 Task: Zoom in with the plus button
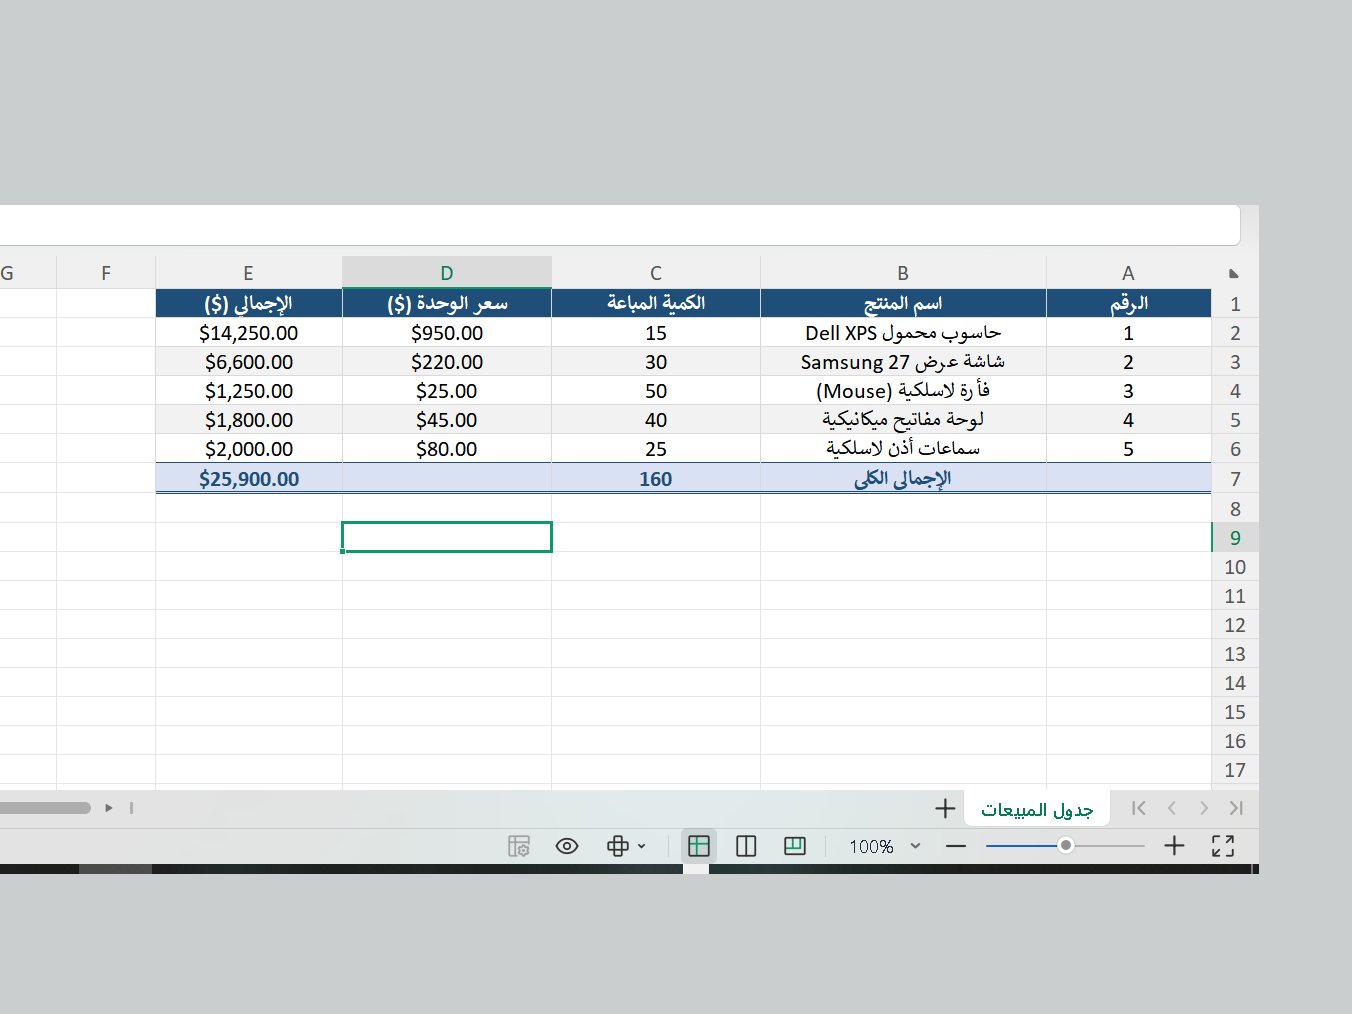[x=1174, y=846]
